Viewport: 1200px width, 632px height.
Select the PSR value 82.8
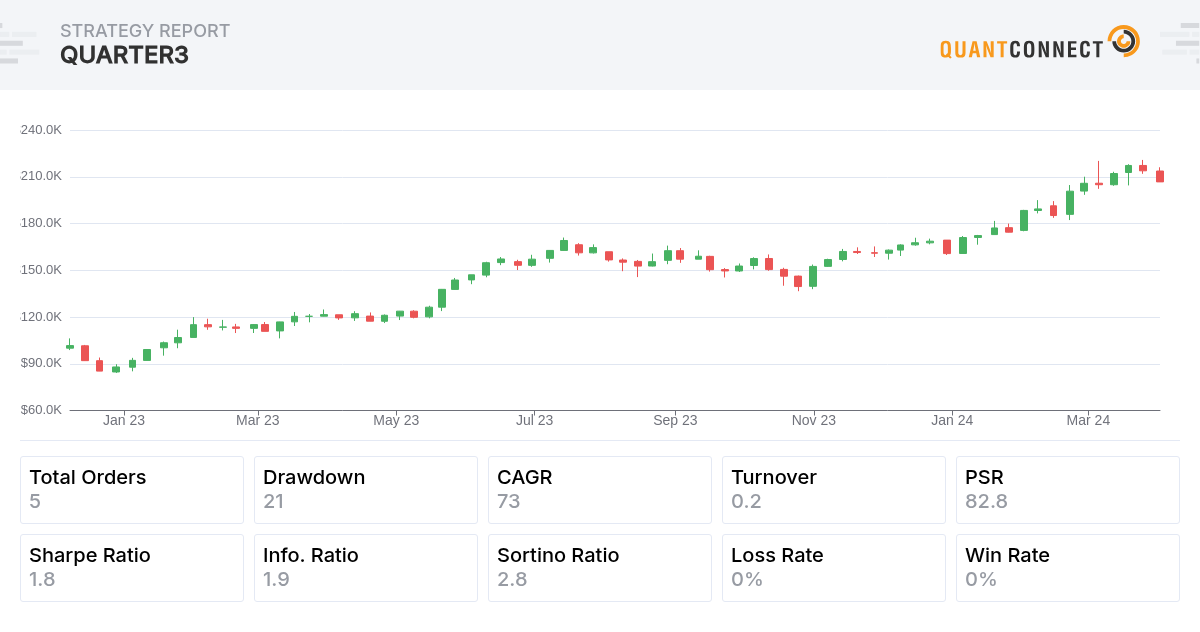[986, 501]
